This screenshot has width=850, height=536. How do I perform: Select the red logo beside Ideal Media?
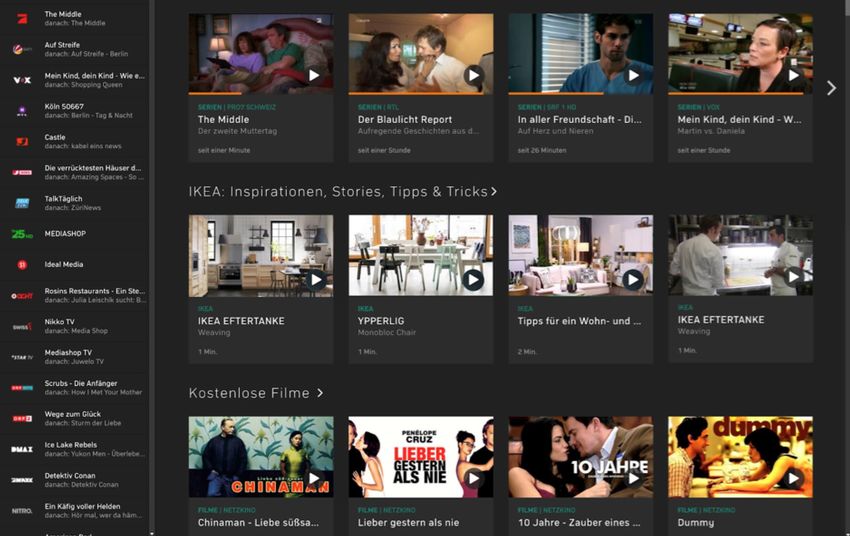(22, 264)
